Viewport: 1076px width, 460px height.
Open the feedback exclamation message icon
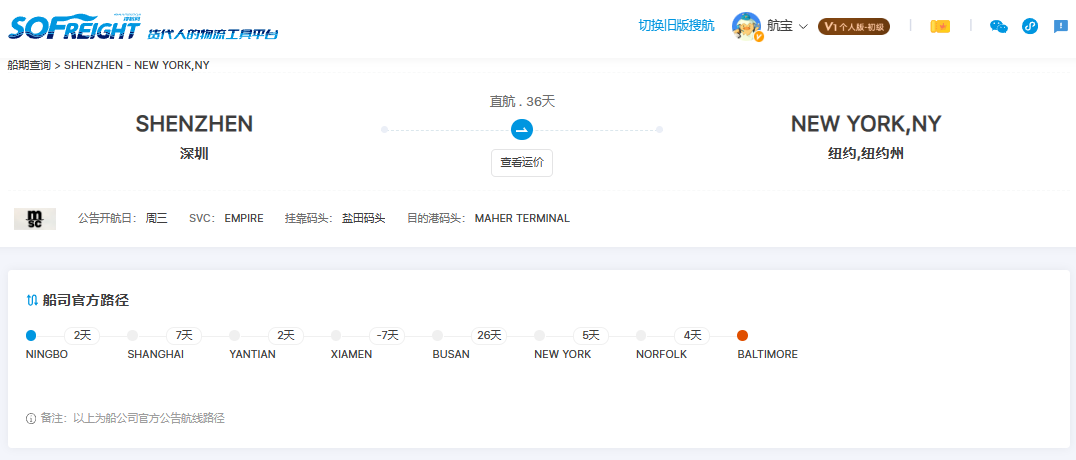[1061, 26]
